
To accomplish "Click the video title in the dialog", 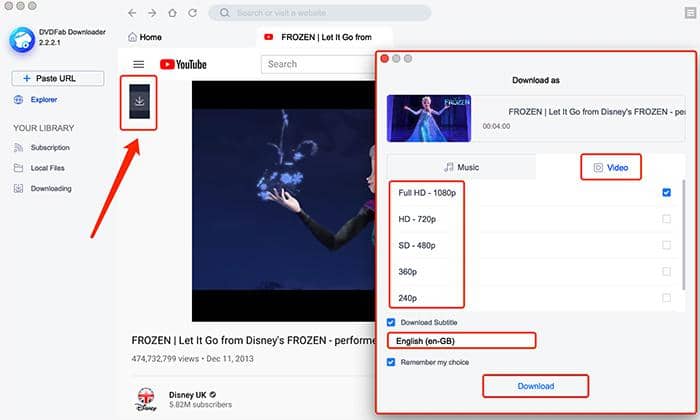I will (597, 112).
